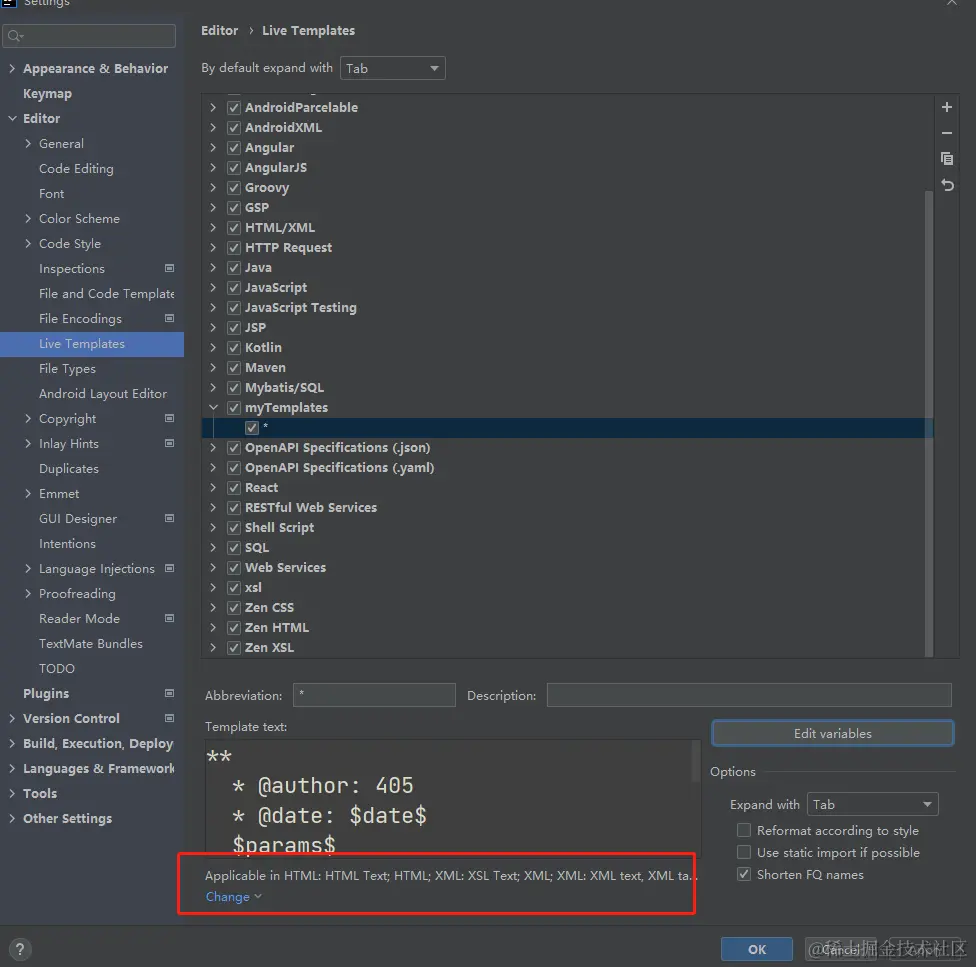Click the Plugins project-level settings icon
976x967 pixels.
[x=169, y=693]
